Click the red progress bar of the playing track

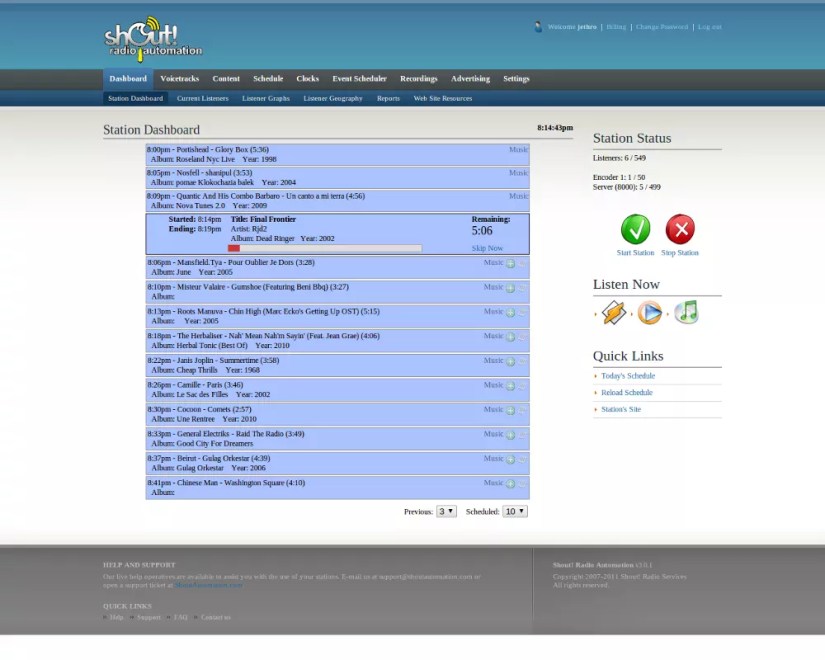(x=233, y=247)
